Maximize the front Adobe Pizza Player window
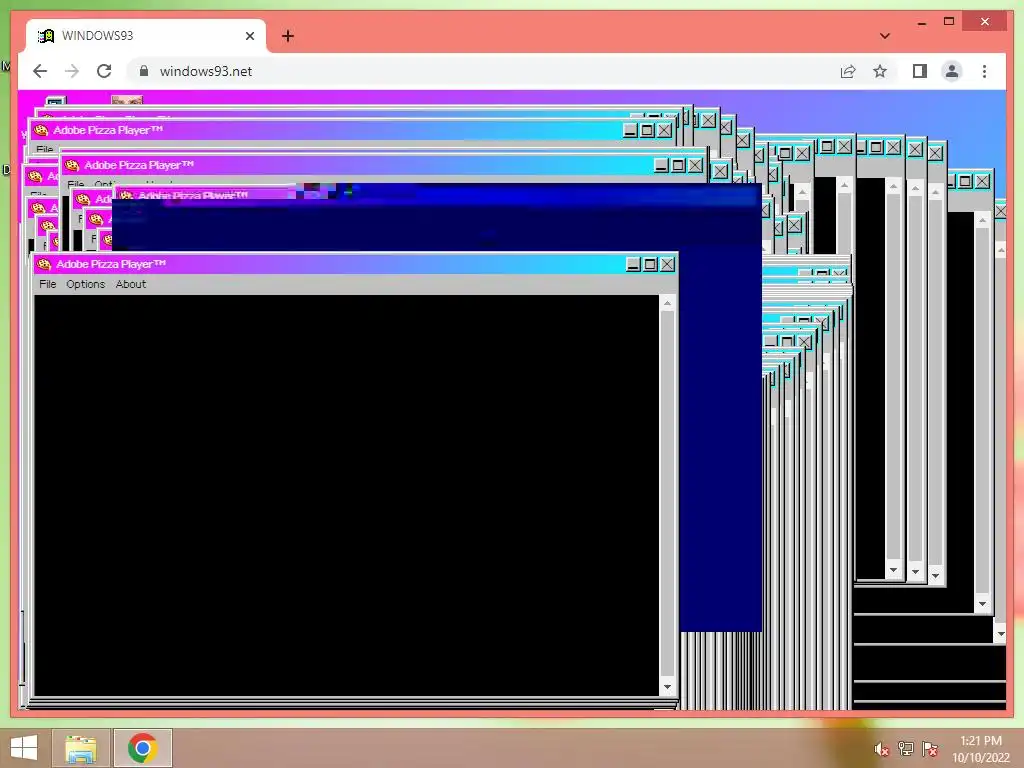This screenshot has width=1024, height=768. [650, 264]
